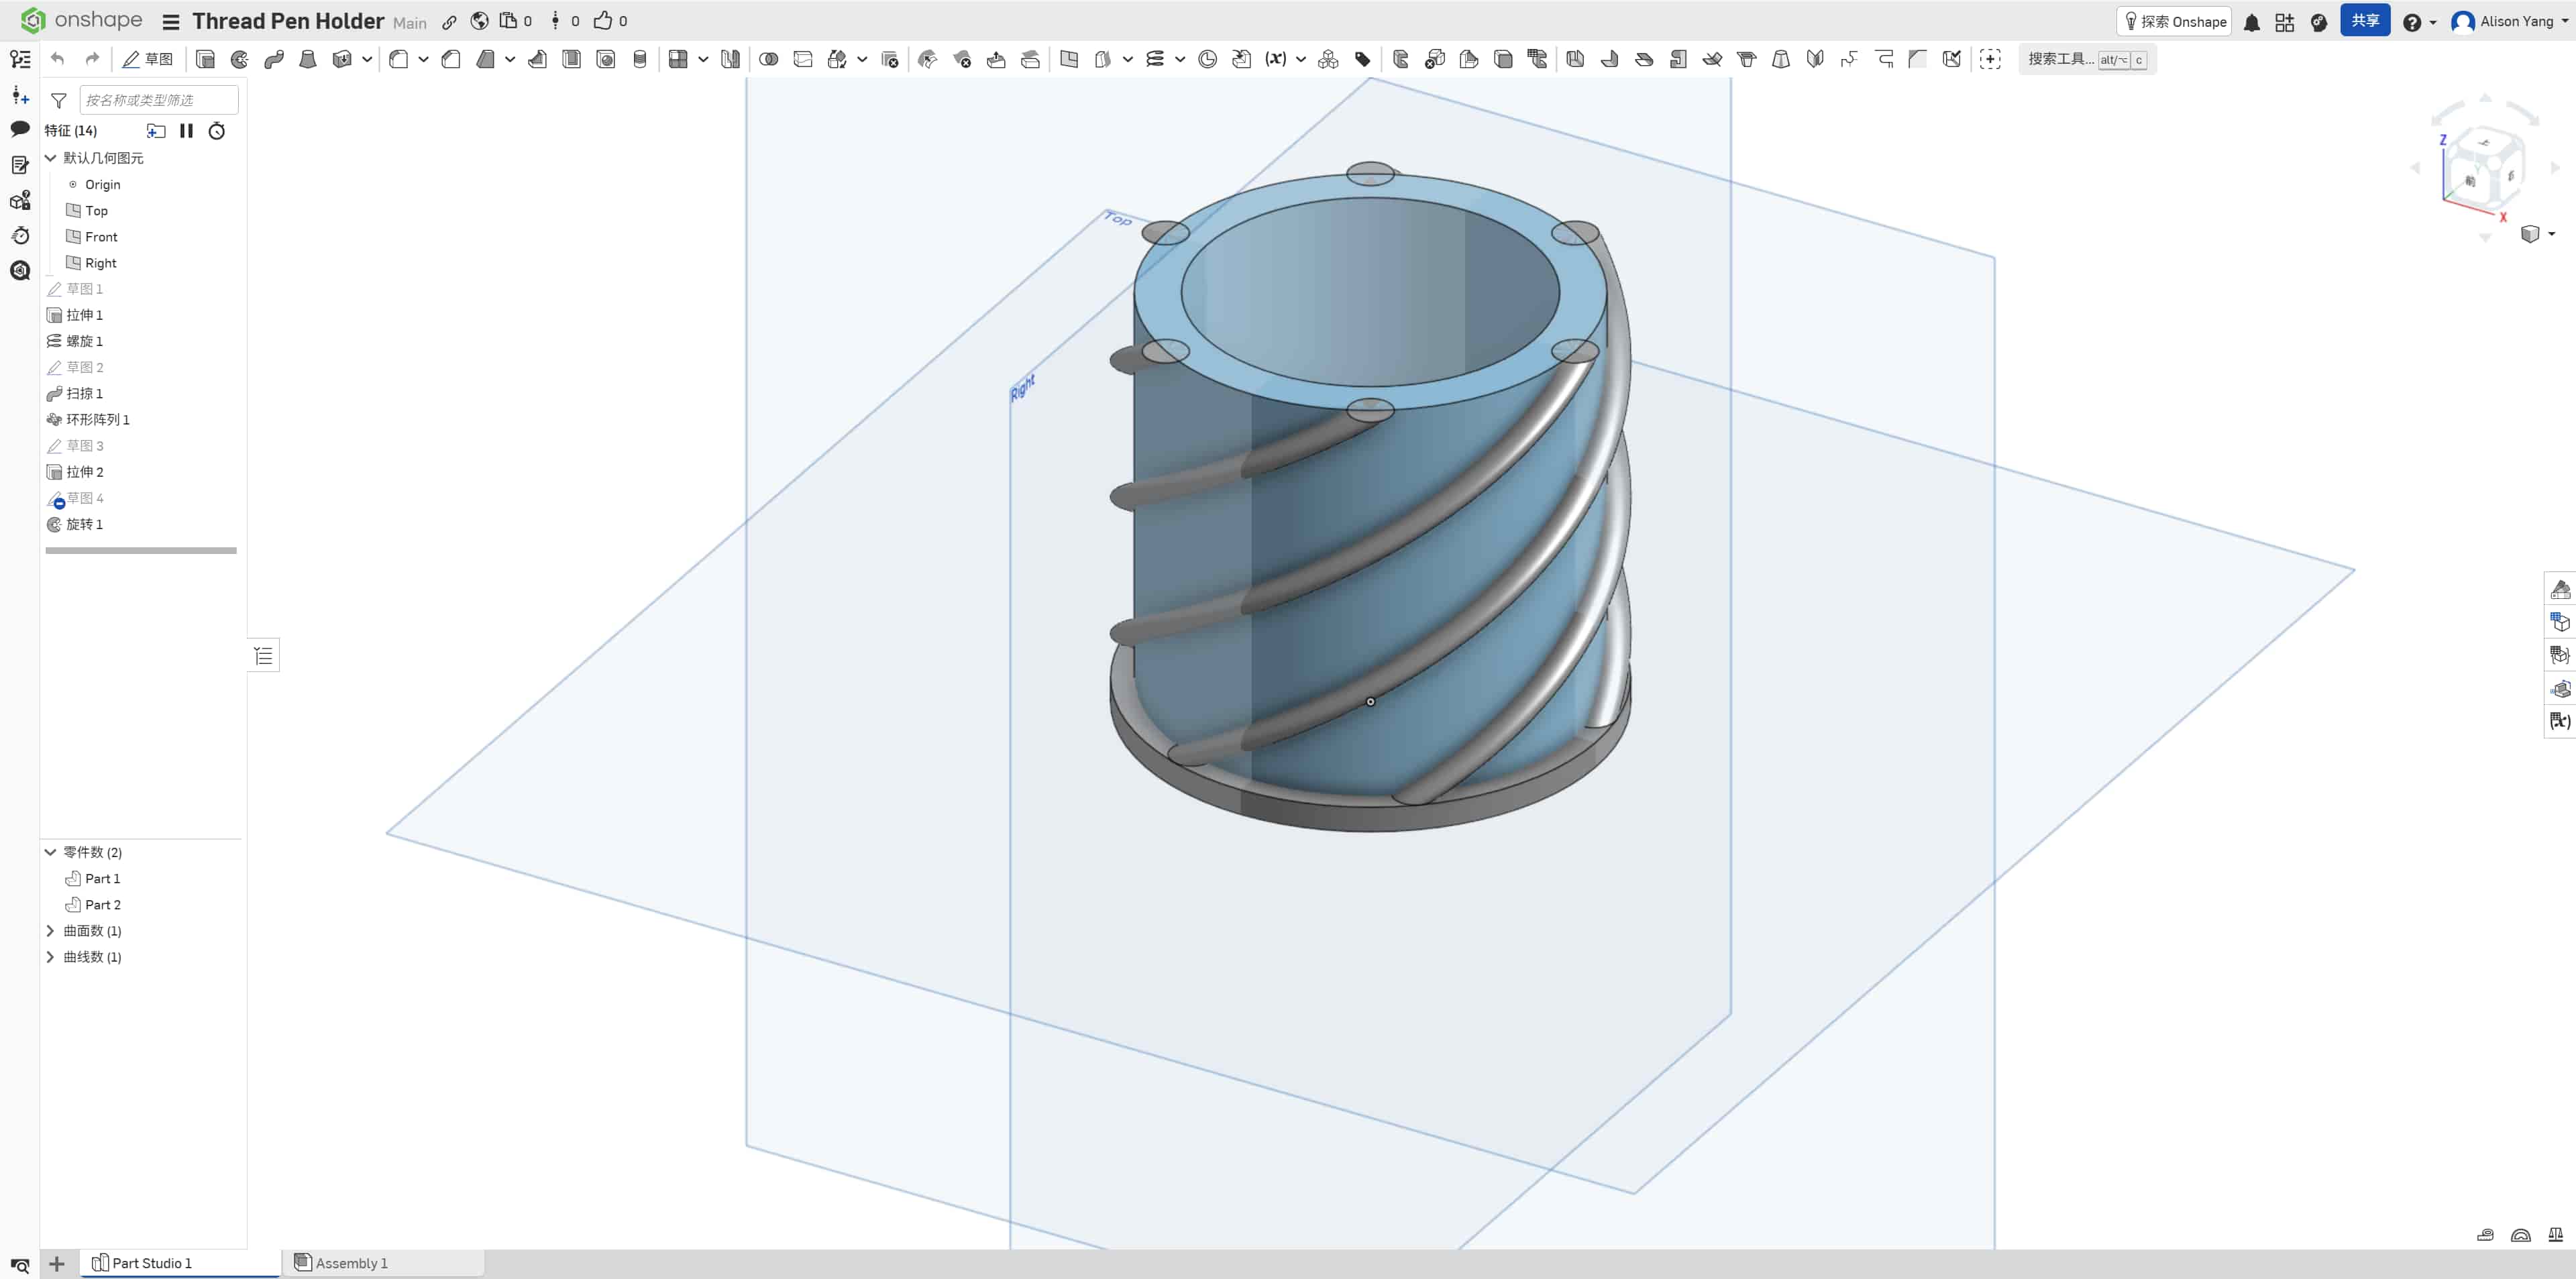The image size is (2576, 1279).
Task: Click the copy link icon by title
Action: pyautogui.click(x=450, y=22)
